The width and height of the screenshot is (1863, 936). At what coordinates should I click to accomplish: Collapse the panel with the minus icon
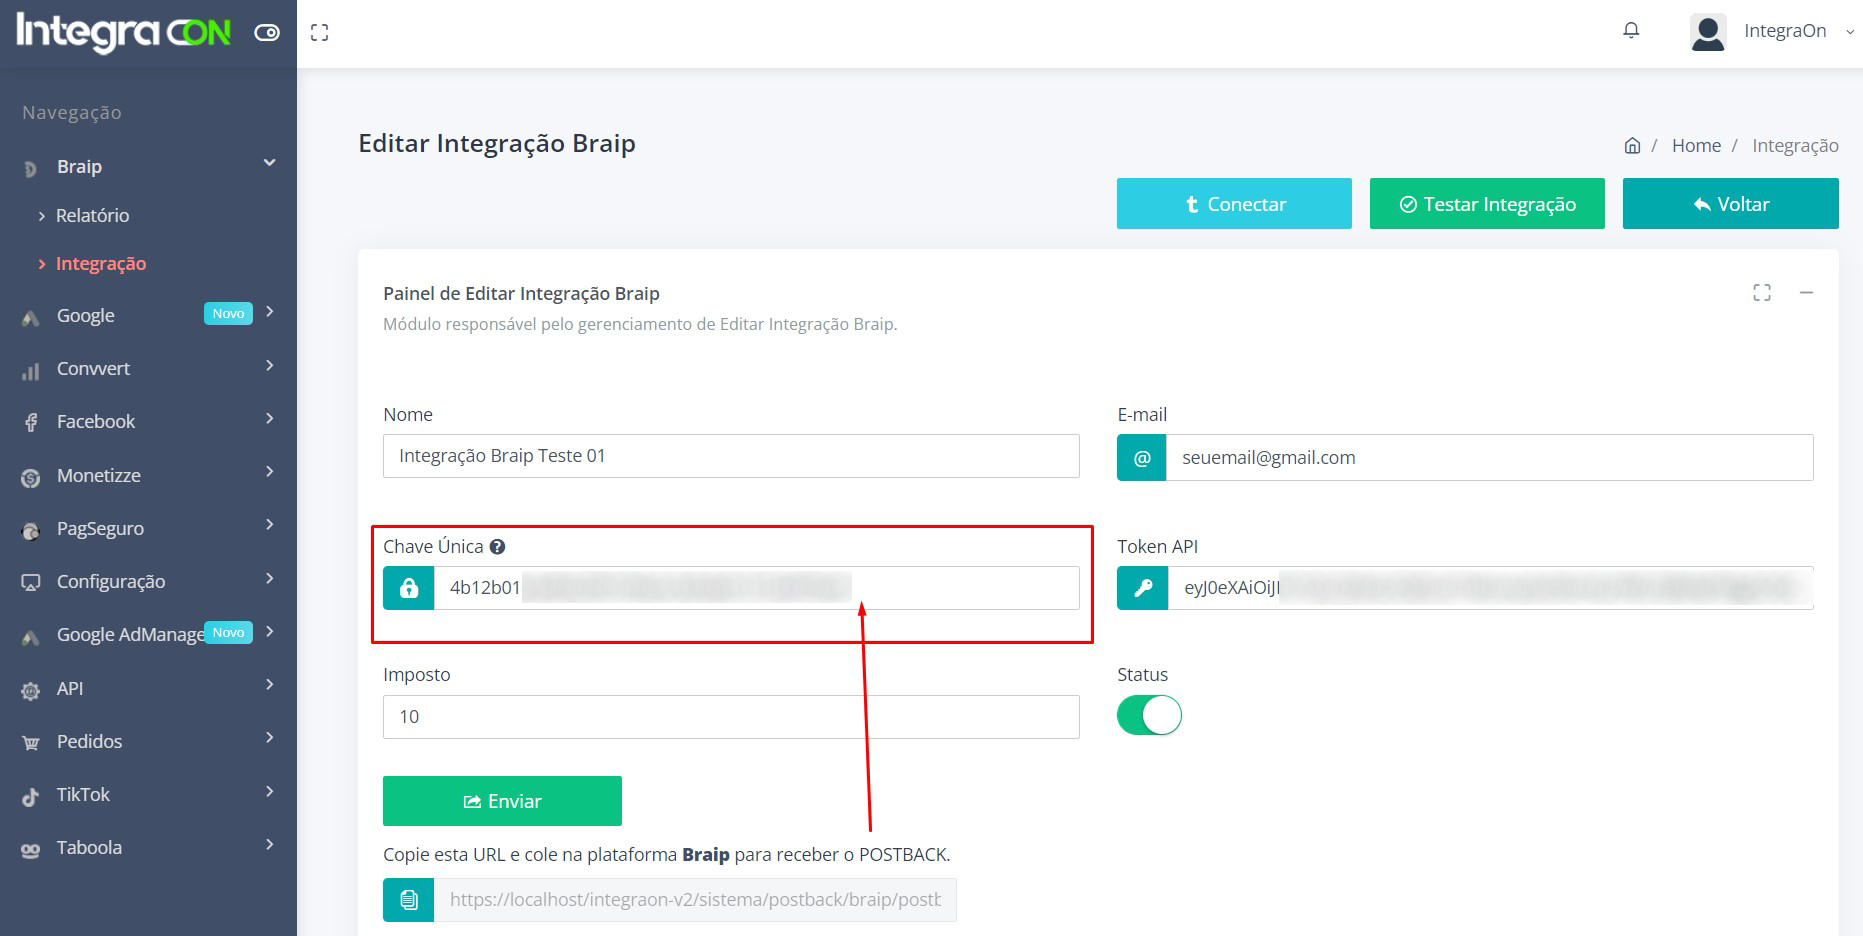pyautogui.click(x=1806, y=293)
